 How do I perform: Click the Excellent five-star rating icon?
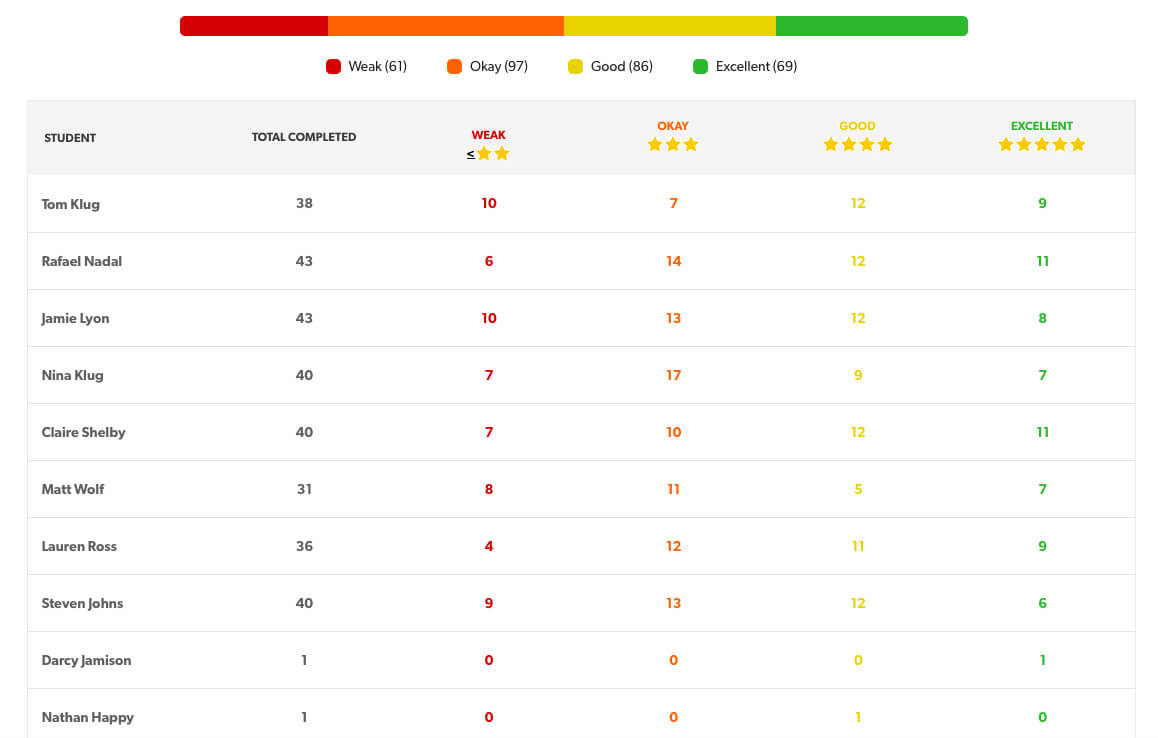1041,144
